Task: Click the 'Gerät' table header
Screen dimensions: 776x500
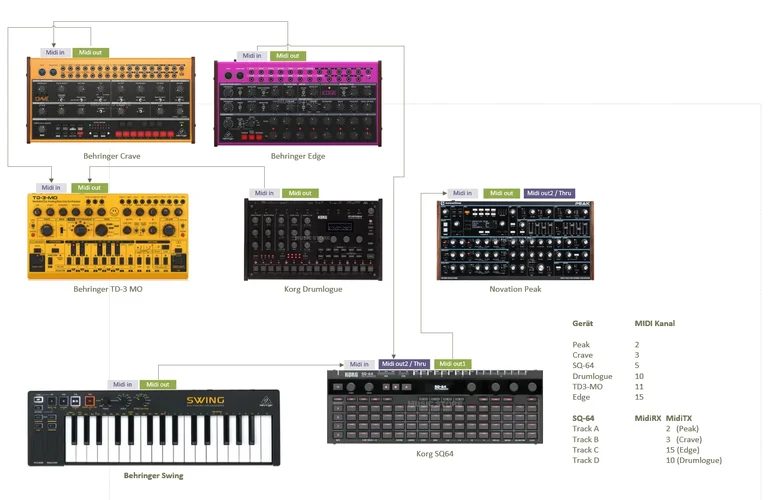Action: pos(582,323)
